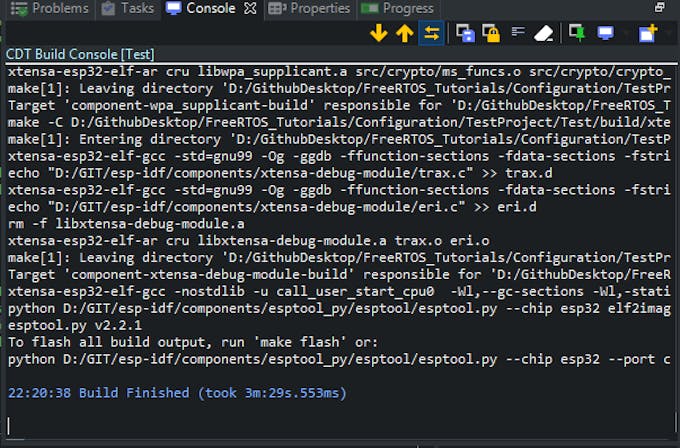Viewport: 680px width, 448px height.
Task: Click the Properties tab table icon
Action: 277,8
